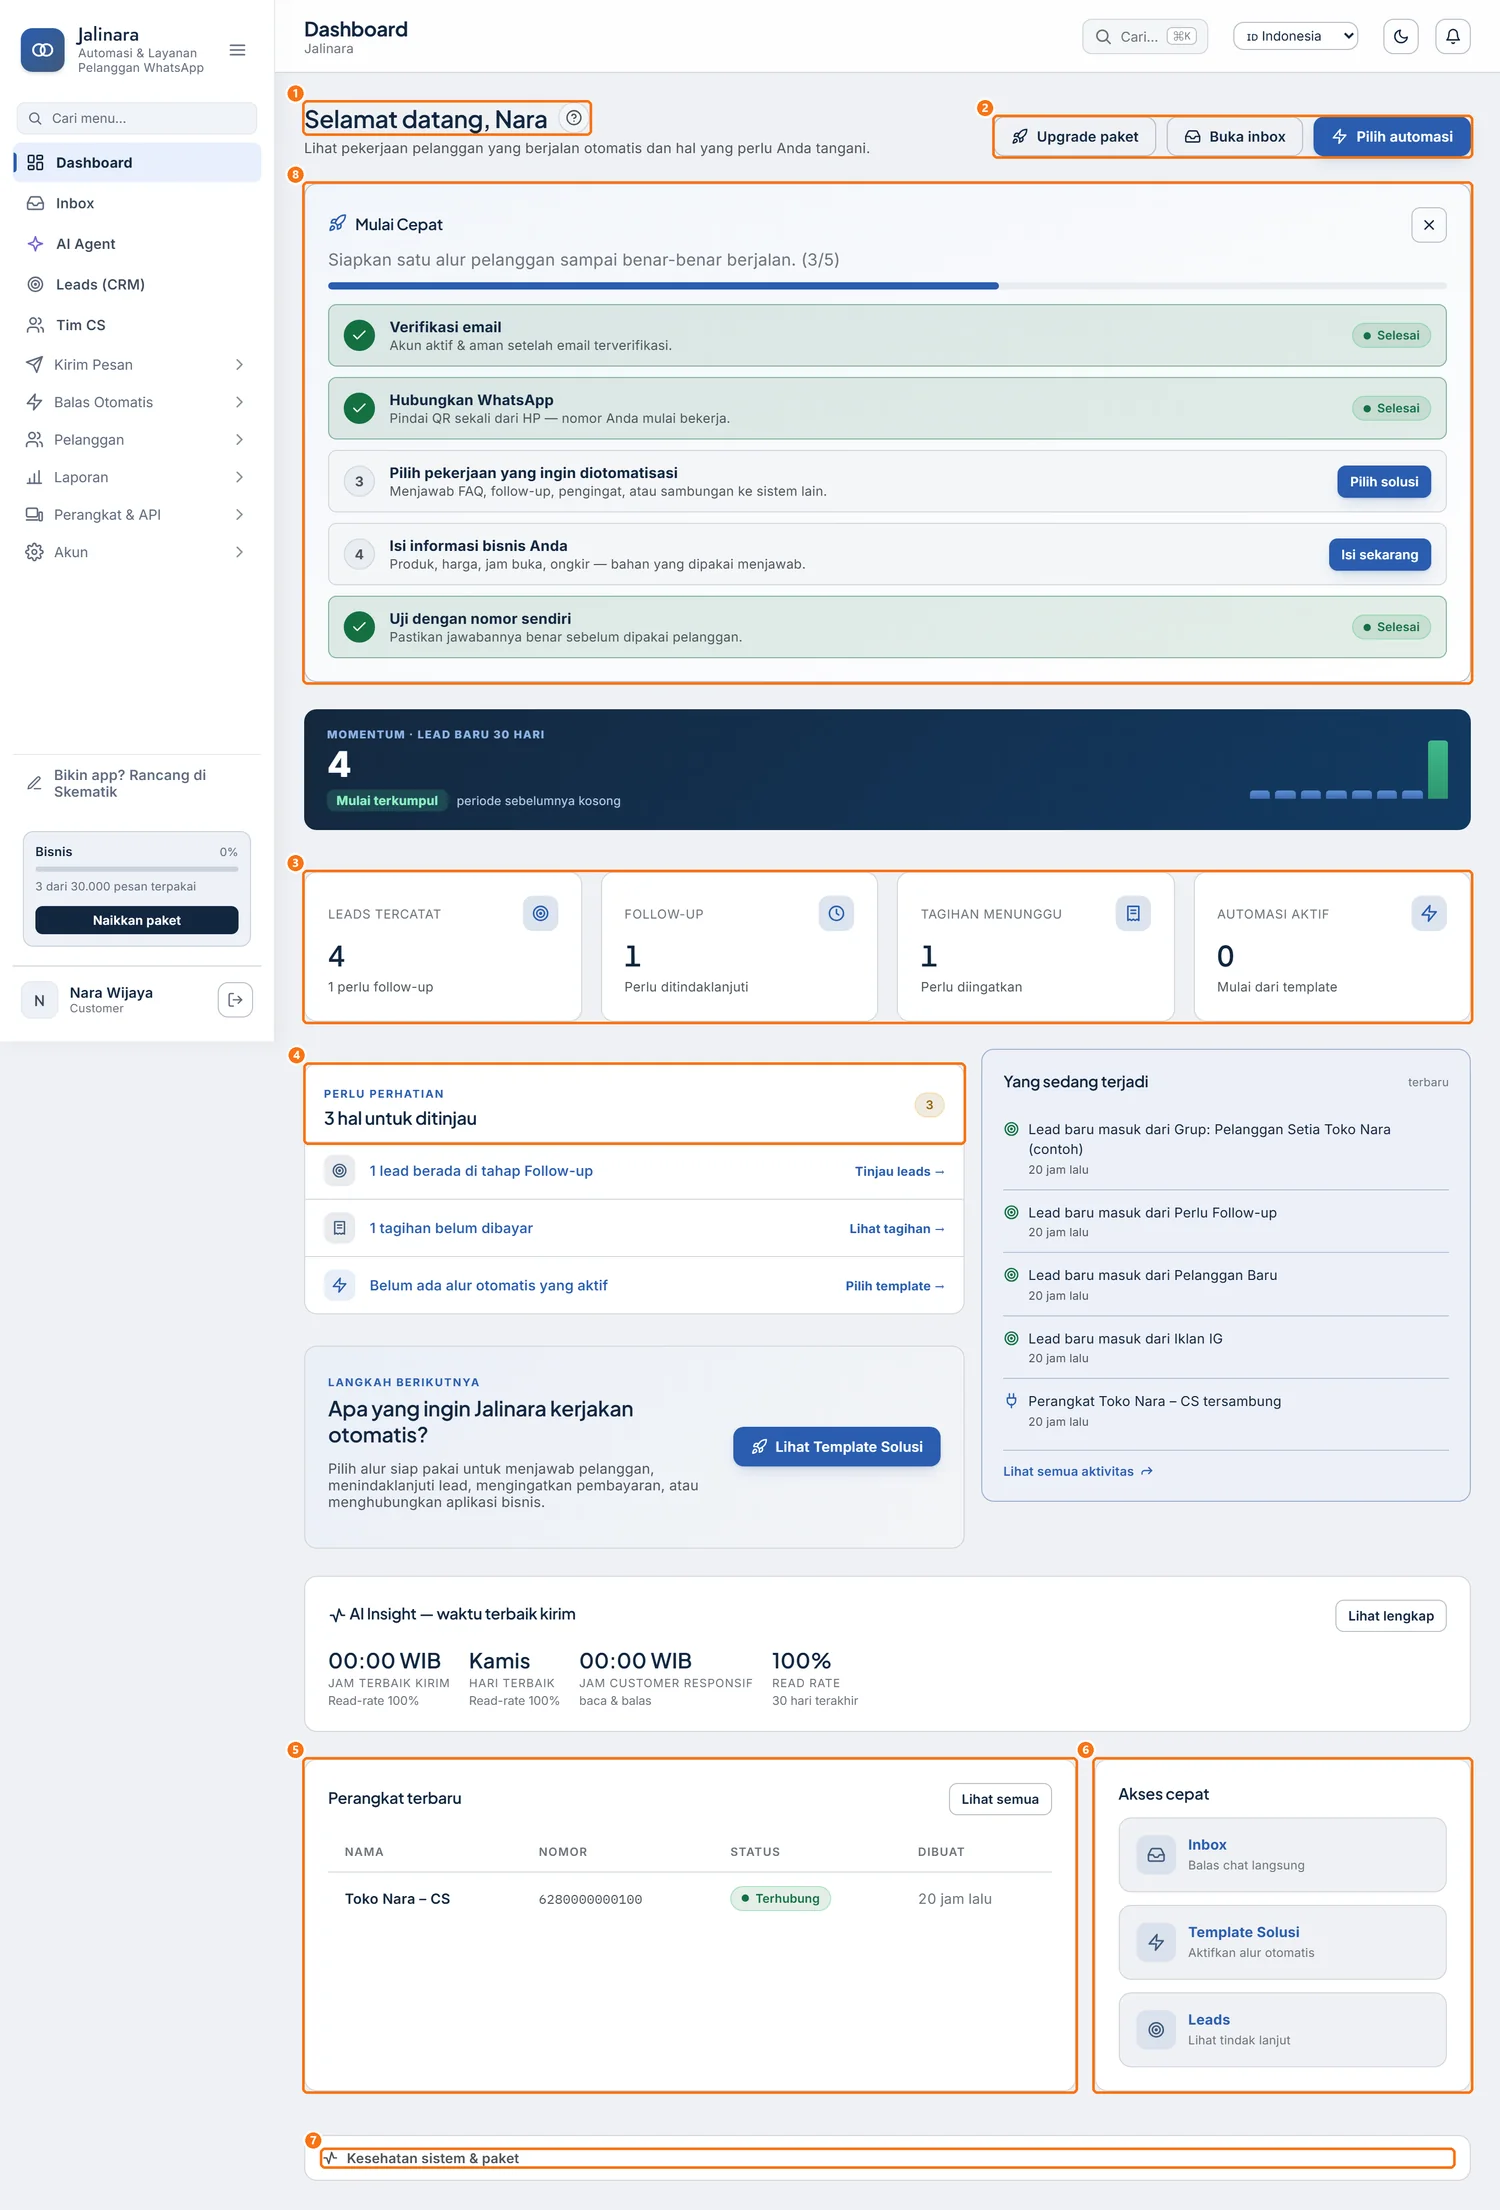Click target icon on Follow-up lead row
Viewport: 1500px width, 2210px height.
pyautogui.click(x=340, y=1171)
